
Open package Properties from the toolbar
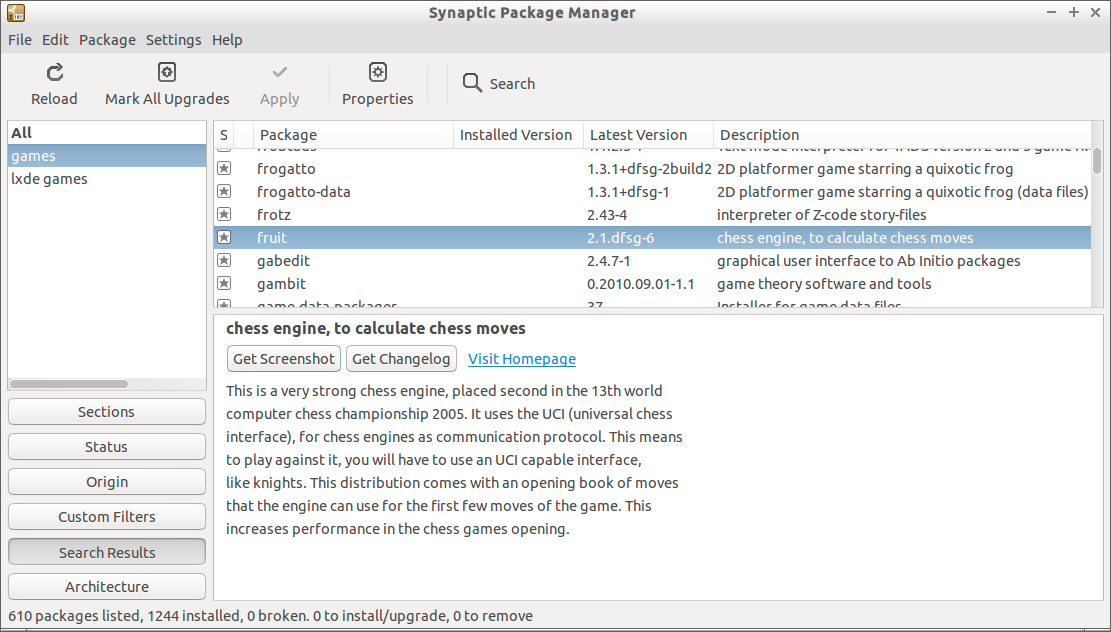coord(377,72)
